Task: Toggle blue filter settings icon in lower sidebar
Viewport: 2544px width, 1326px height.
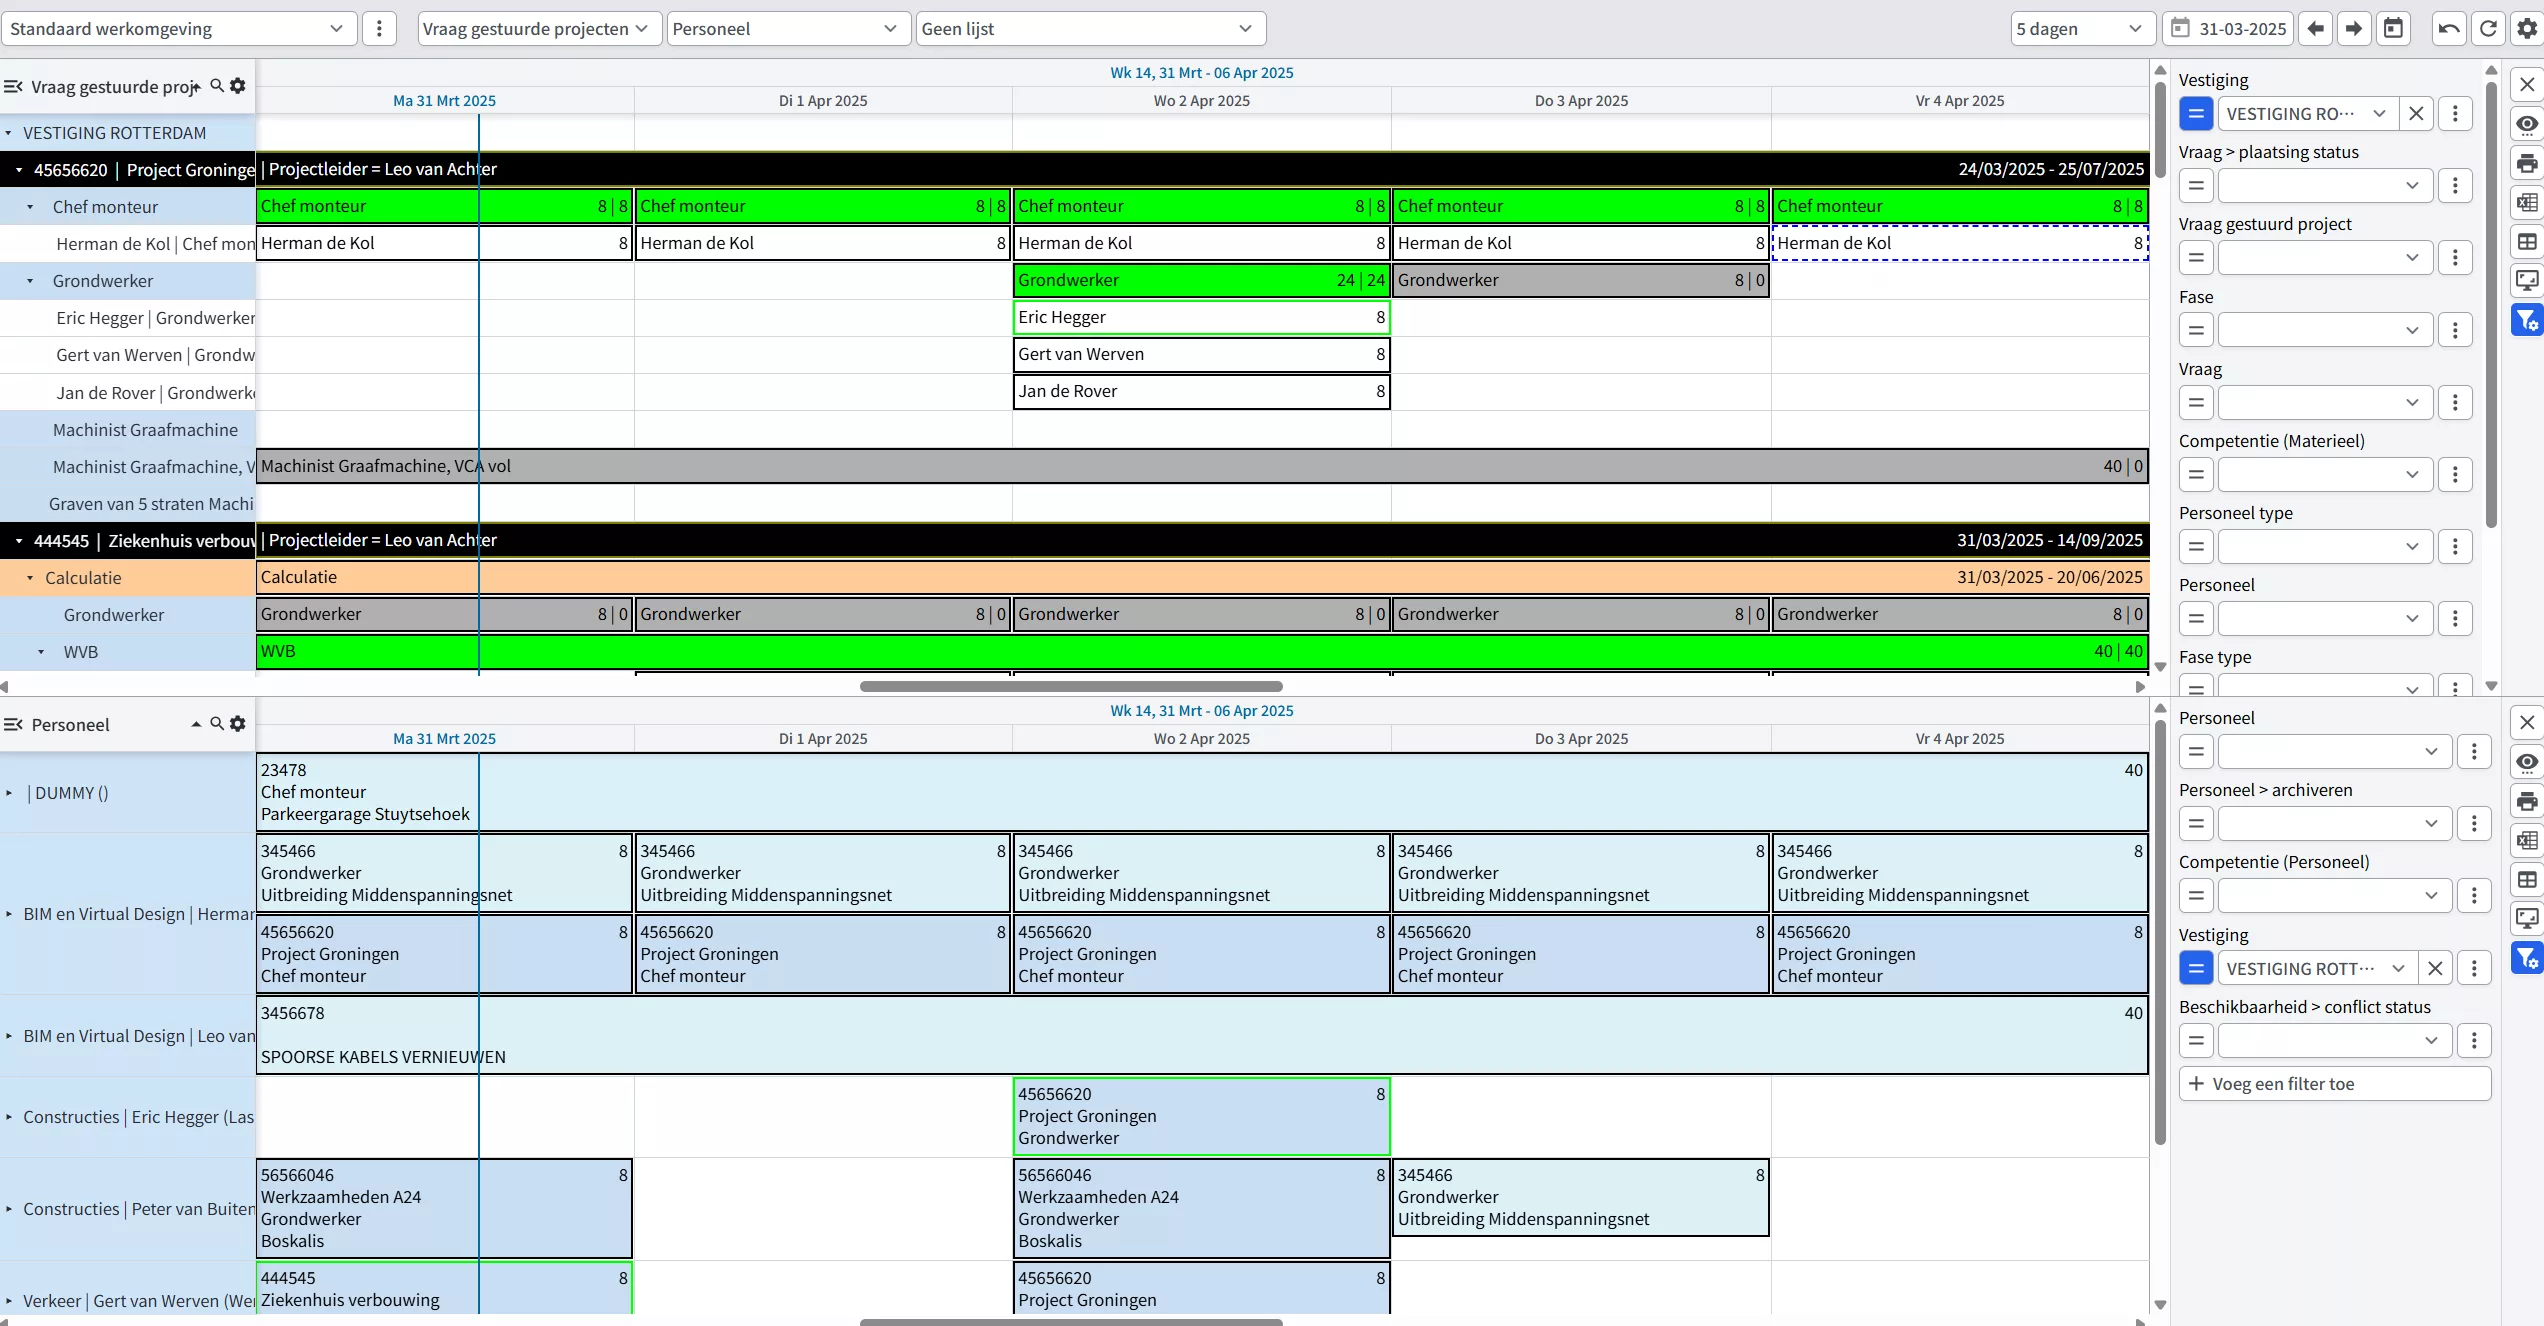Action: tap(2527, 957)
